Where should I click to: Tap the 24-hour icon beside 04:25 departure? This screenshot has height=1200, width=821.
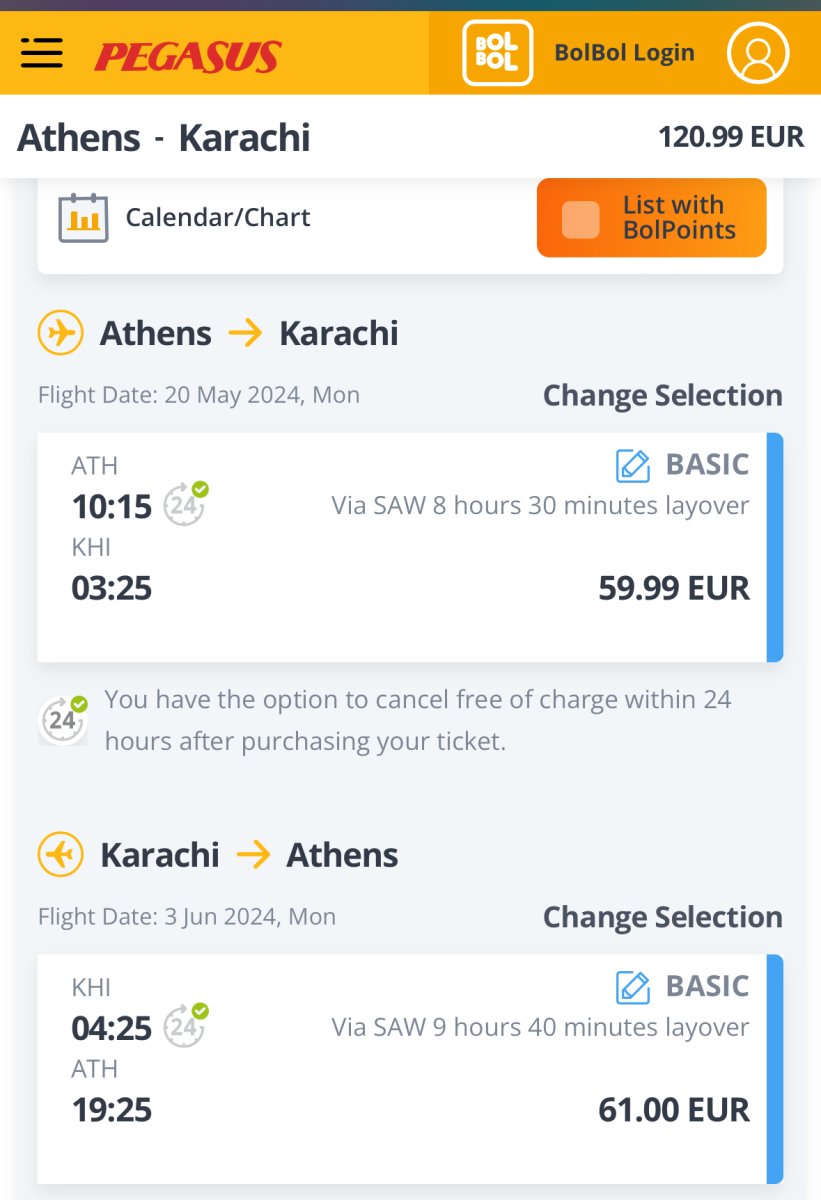[186, 1025]
